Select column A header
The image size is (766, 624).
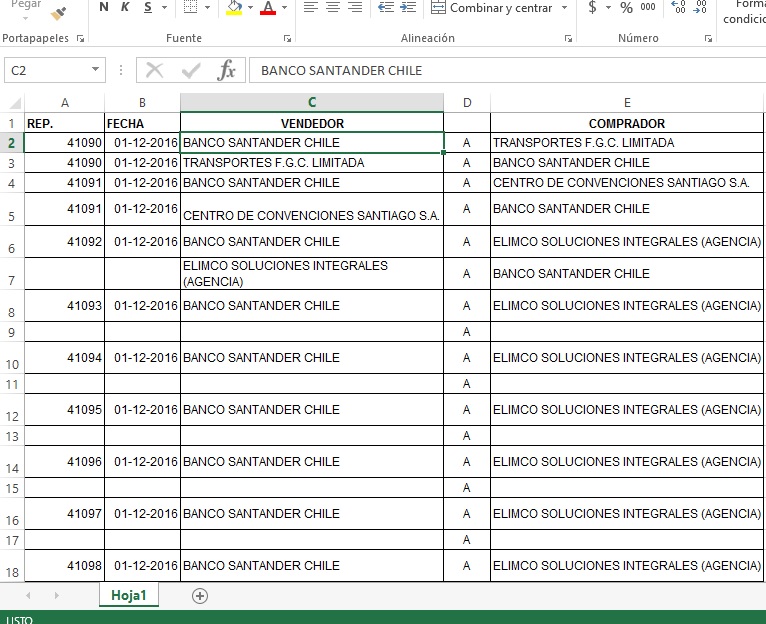pyautogui.click(x=64, y=103)
